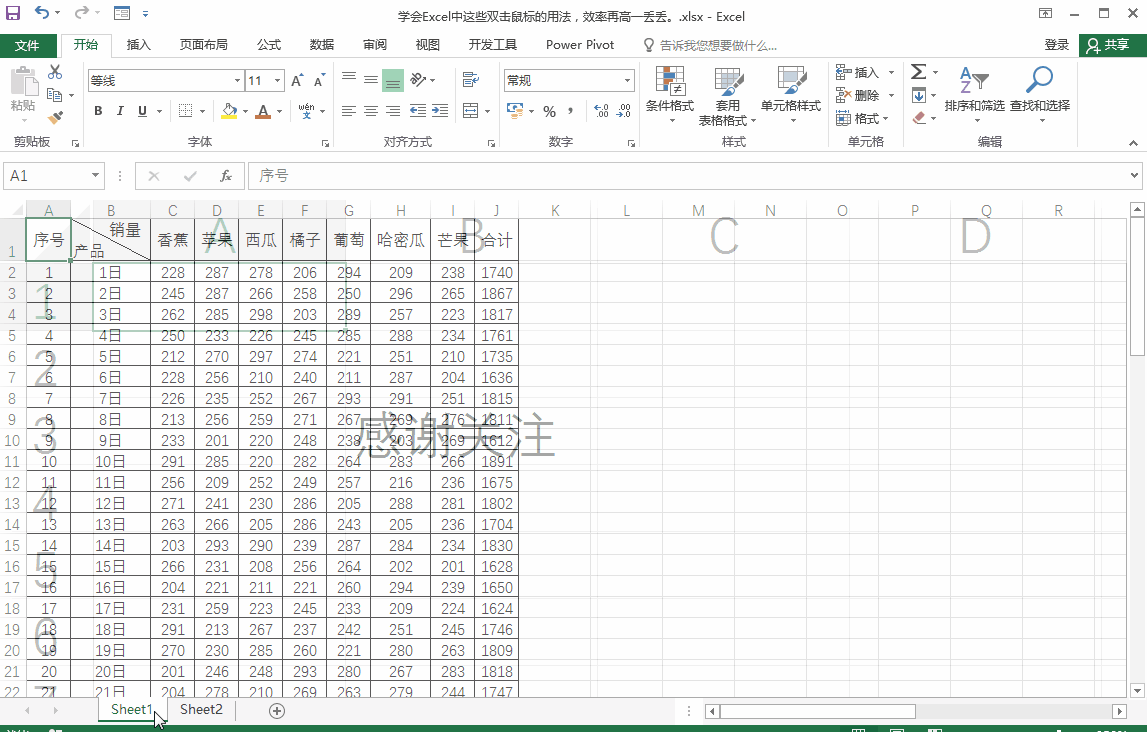Toggle middle vertical alignment
Image resolution: width=1147 pixels, height=732 pixels.
pyautogui.click(x=371, y=79)
